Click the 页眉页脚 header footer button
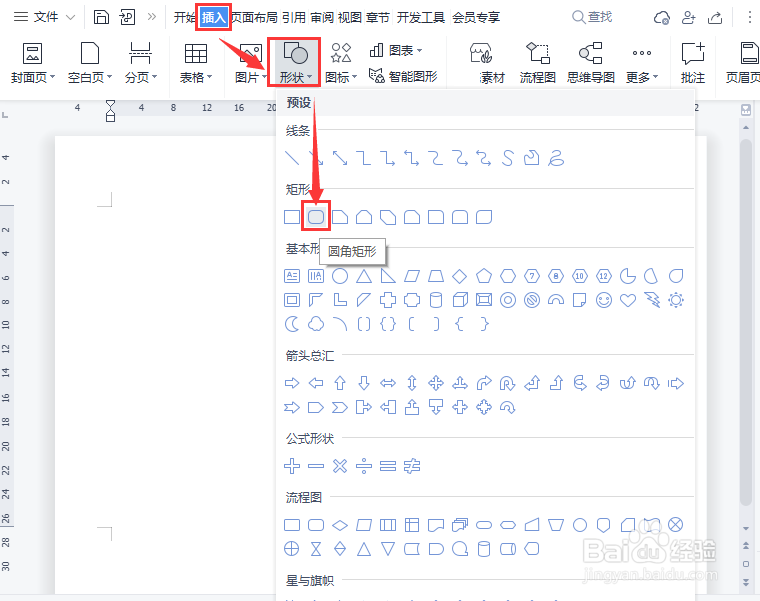 pyautogui.click(x=743, y=63)
